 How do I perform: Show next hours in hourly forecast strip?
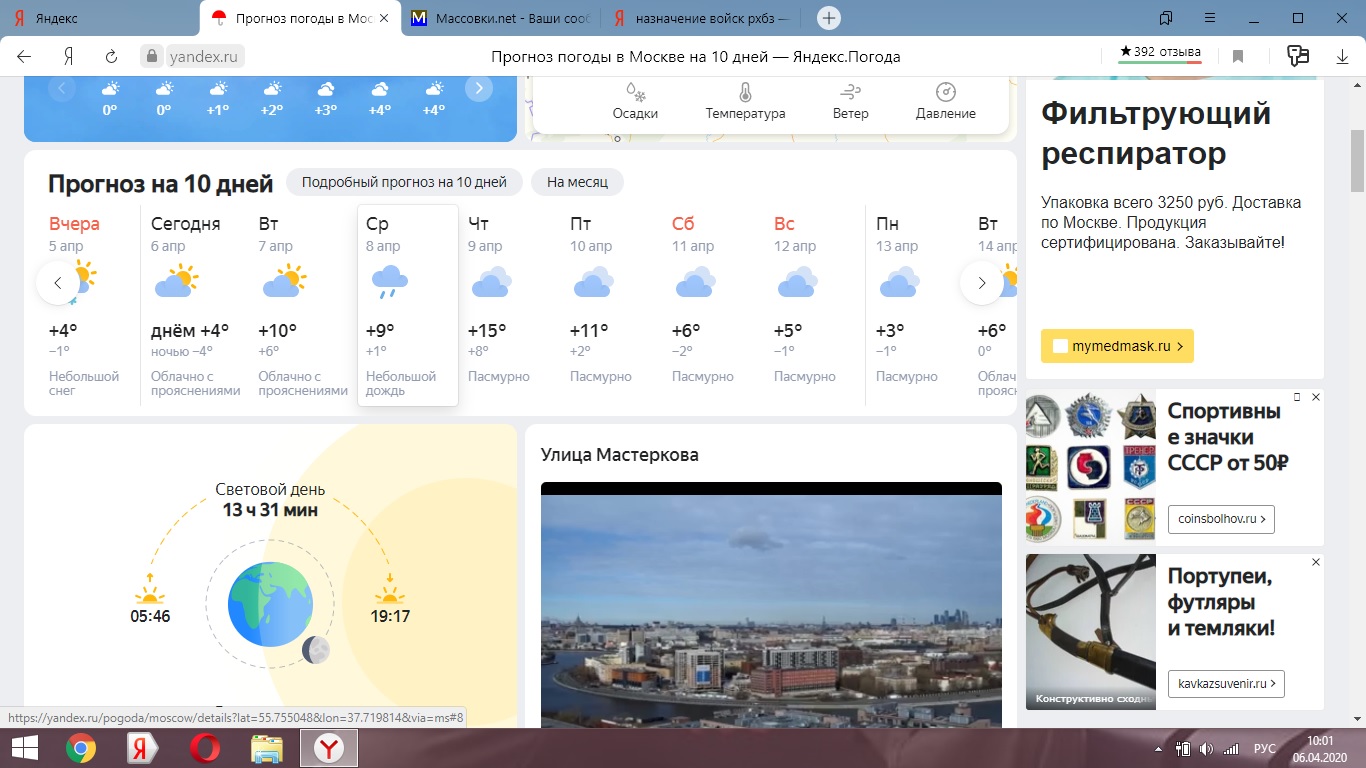[x=479, y=89]
